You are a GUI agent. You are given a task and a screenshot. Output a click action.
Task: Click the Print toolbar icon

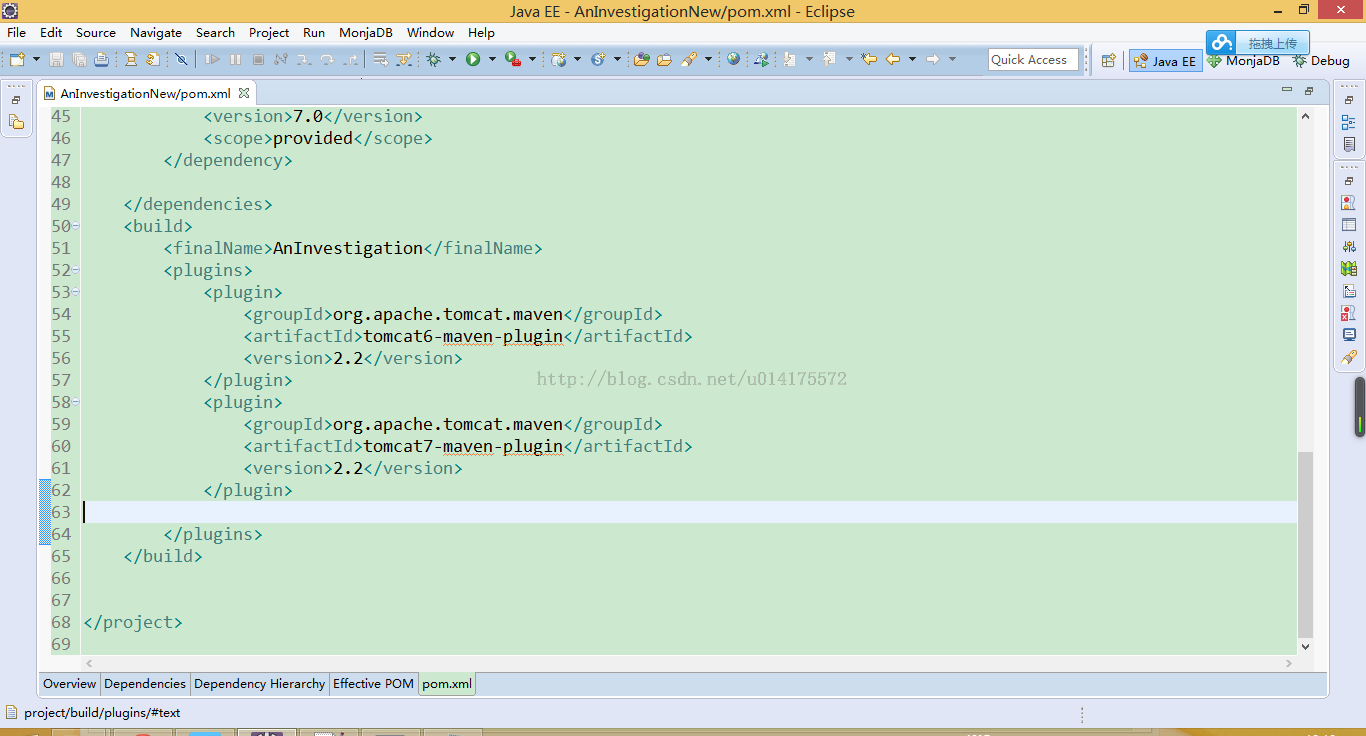click(x=101, y=60)
